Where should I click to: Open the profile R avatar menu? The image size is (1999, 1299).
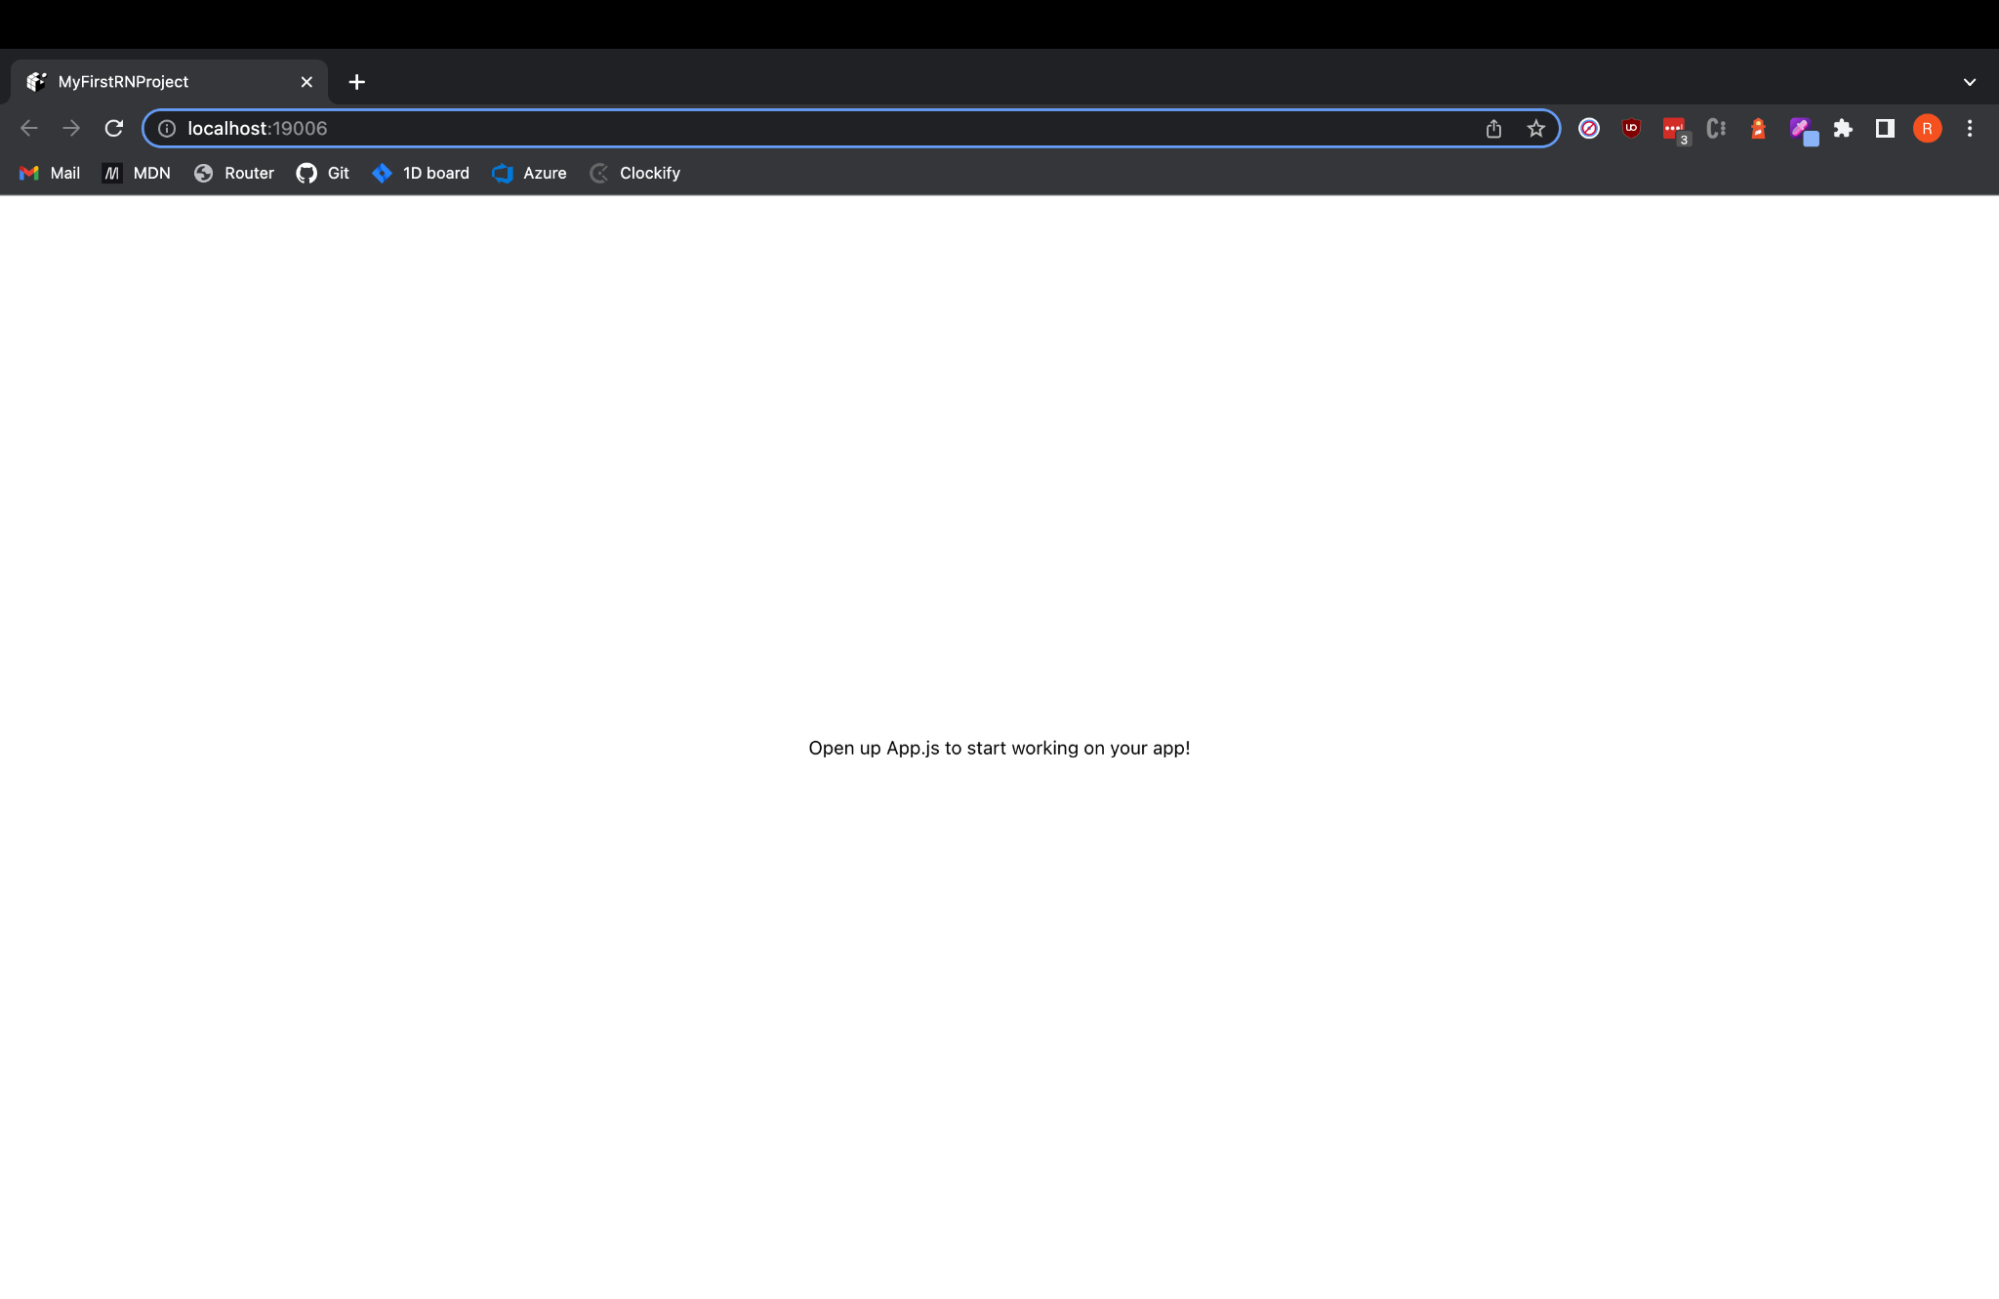click(1927, 128)
